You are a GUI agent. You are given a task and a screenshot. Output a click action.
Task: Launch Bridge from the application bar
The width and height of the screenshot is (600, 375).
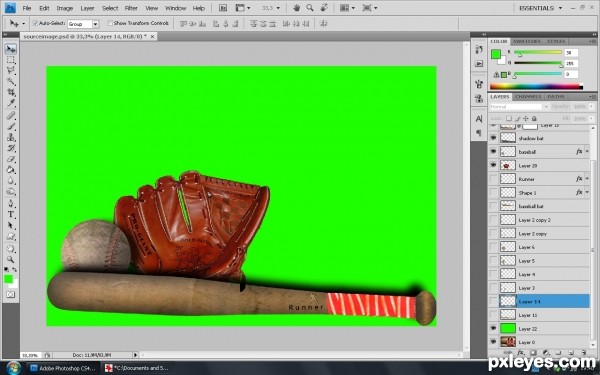pyautogui.click(x=223, y=8)
